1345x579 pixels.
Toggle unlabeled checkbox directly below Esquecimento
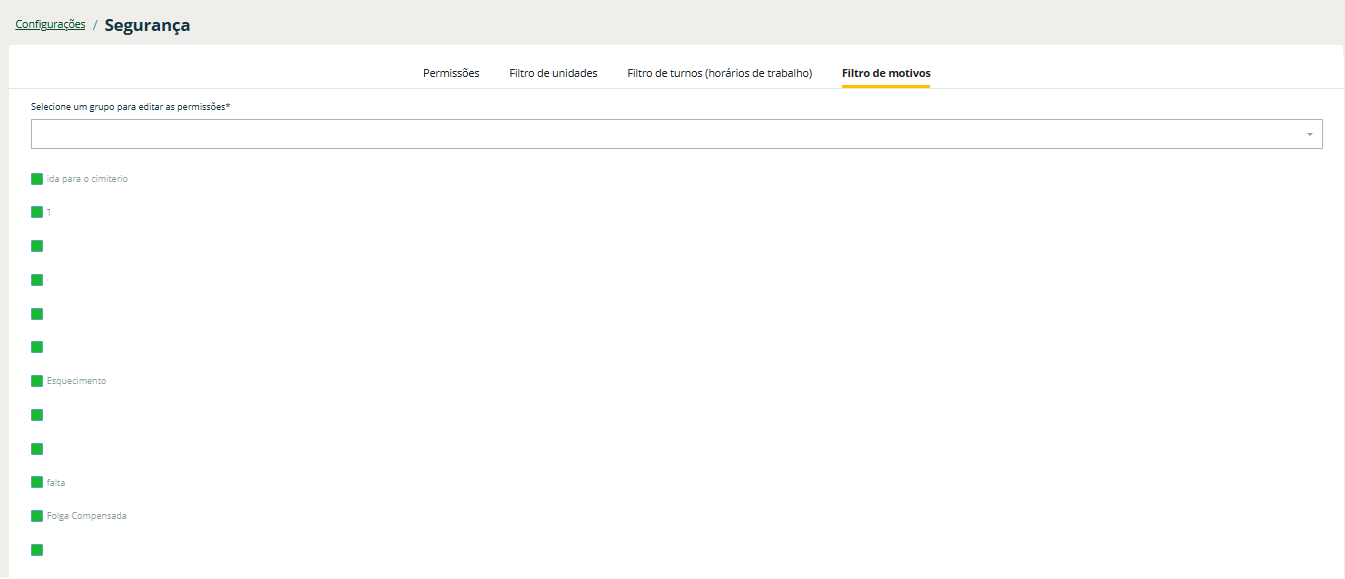click(x=37, y=415)
